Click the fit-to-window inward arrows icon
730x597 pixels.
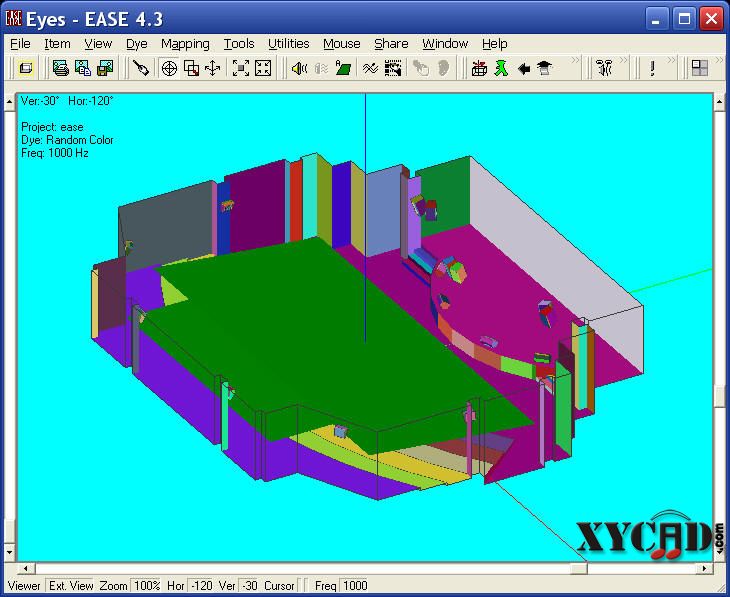(x=263, y=68)
